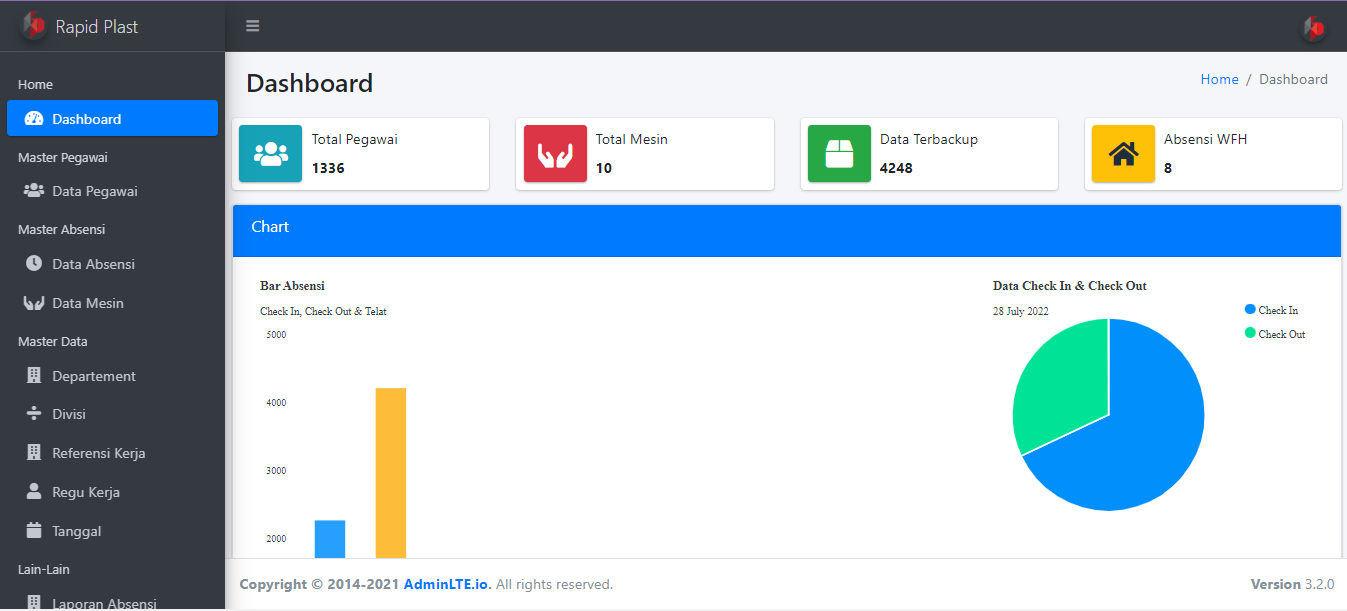Select Departement from sidebar
1347x611 pixels.
click(94, 376)
